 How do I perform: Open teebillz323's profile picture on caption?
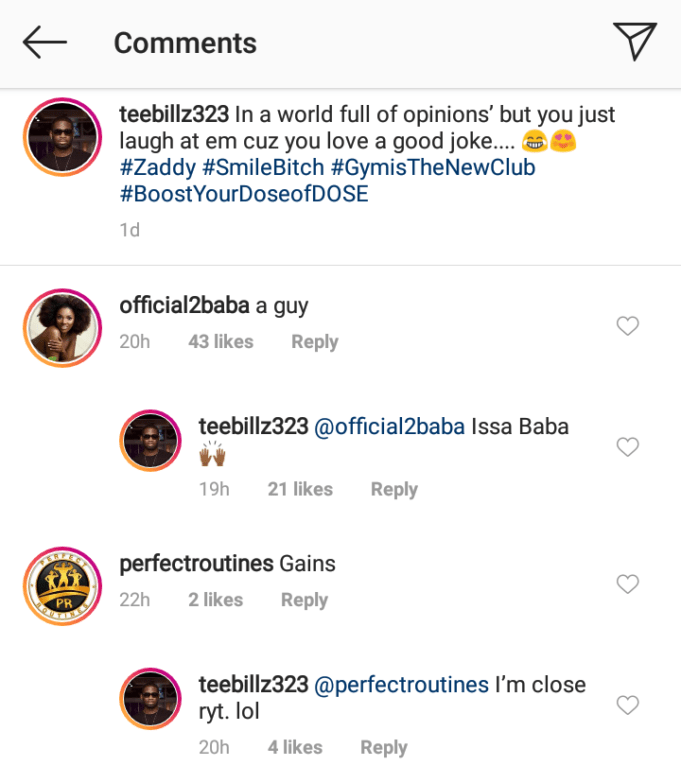(62, 139)
